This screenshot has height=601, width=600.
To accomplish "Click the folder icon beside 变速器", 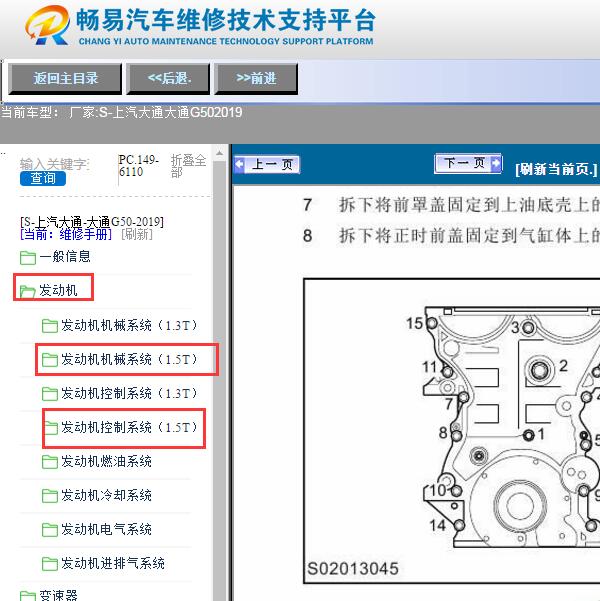I will pyautogui.click(x=28, y=596).
